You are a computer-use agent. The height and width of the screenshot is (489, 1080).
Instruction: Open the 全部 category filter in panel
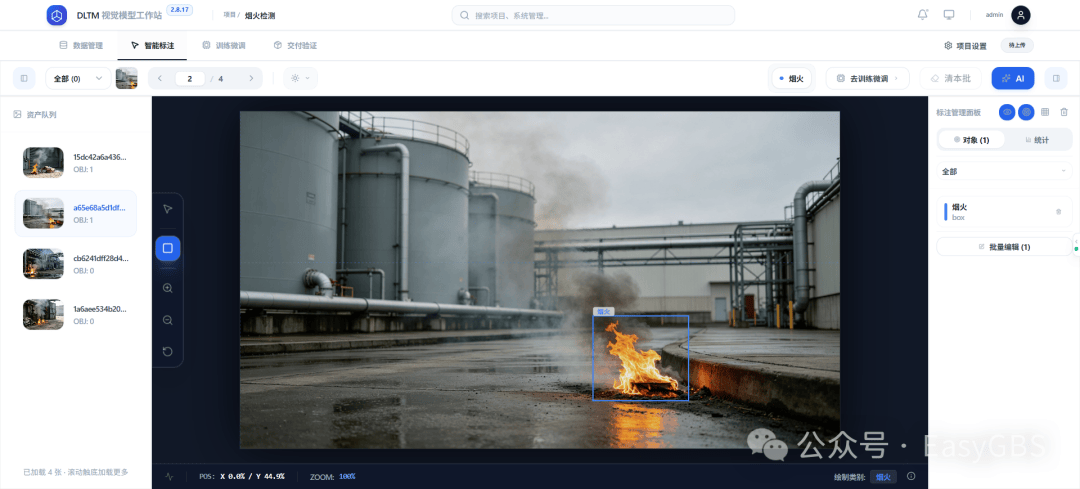coord(1004,171)
